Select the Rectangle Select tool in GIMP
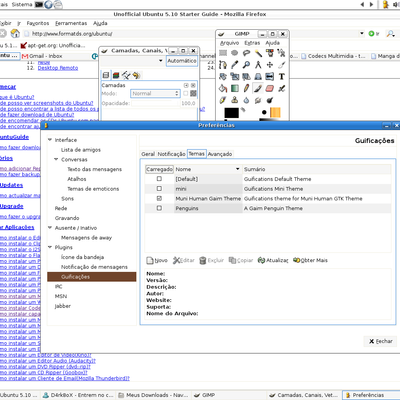This screenshot has width=400, height=400. [x=223, y=53]
